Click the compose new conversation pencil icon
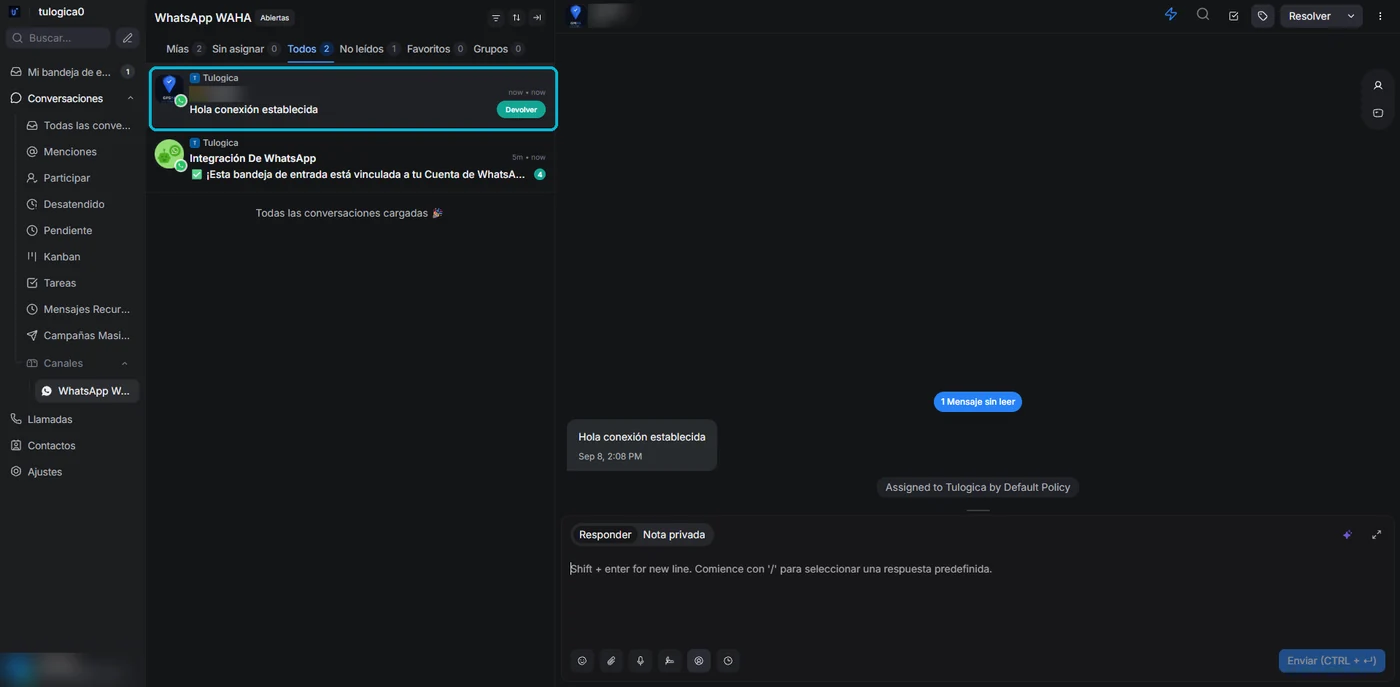Viewport: 1400px width, 687px height. (x=127, y=38)
